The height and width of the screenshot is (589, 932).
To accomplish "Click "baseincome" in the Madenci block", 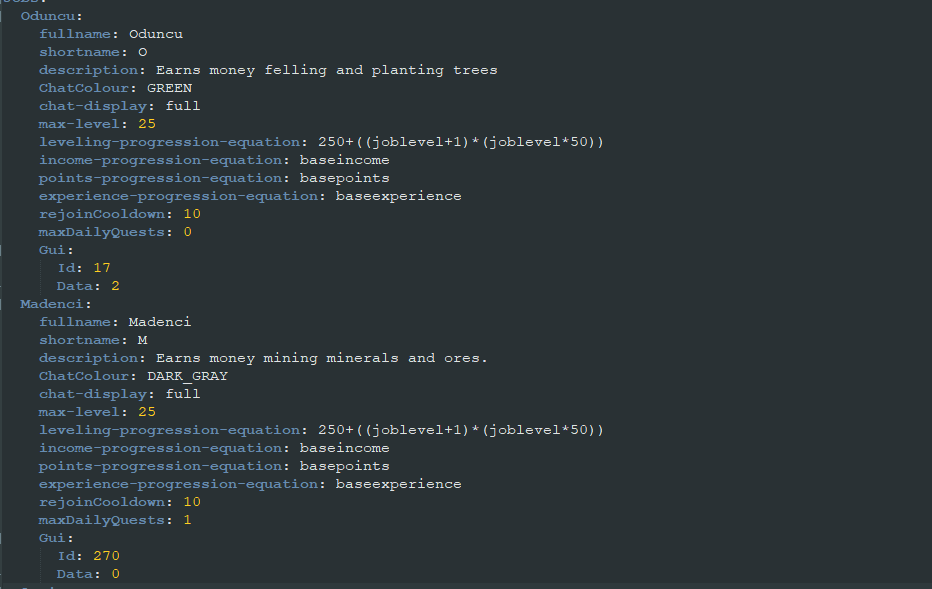I will pos(344,448).
